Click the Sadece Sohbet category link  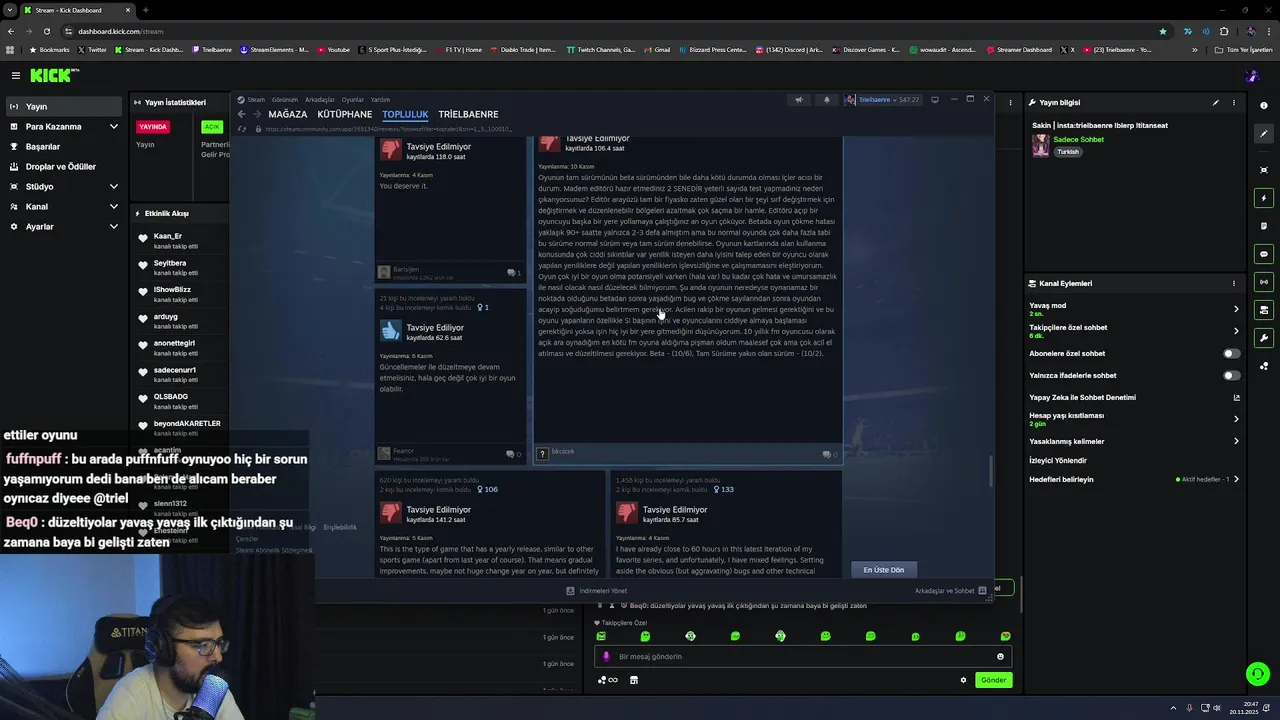[x=1079, y=139]
